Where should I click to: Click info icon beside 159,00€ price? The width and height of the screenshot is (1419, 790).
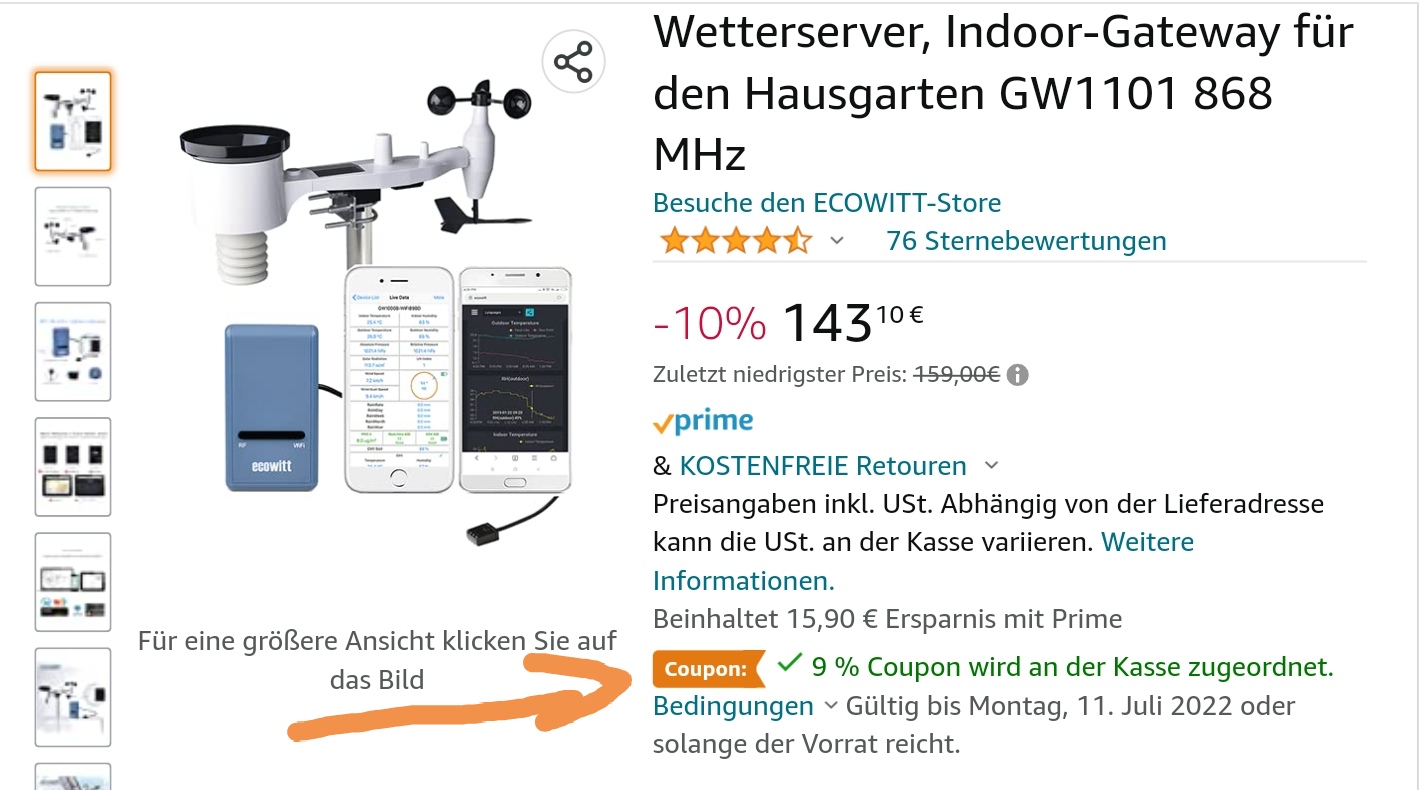point(1018,375)
